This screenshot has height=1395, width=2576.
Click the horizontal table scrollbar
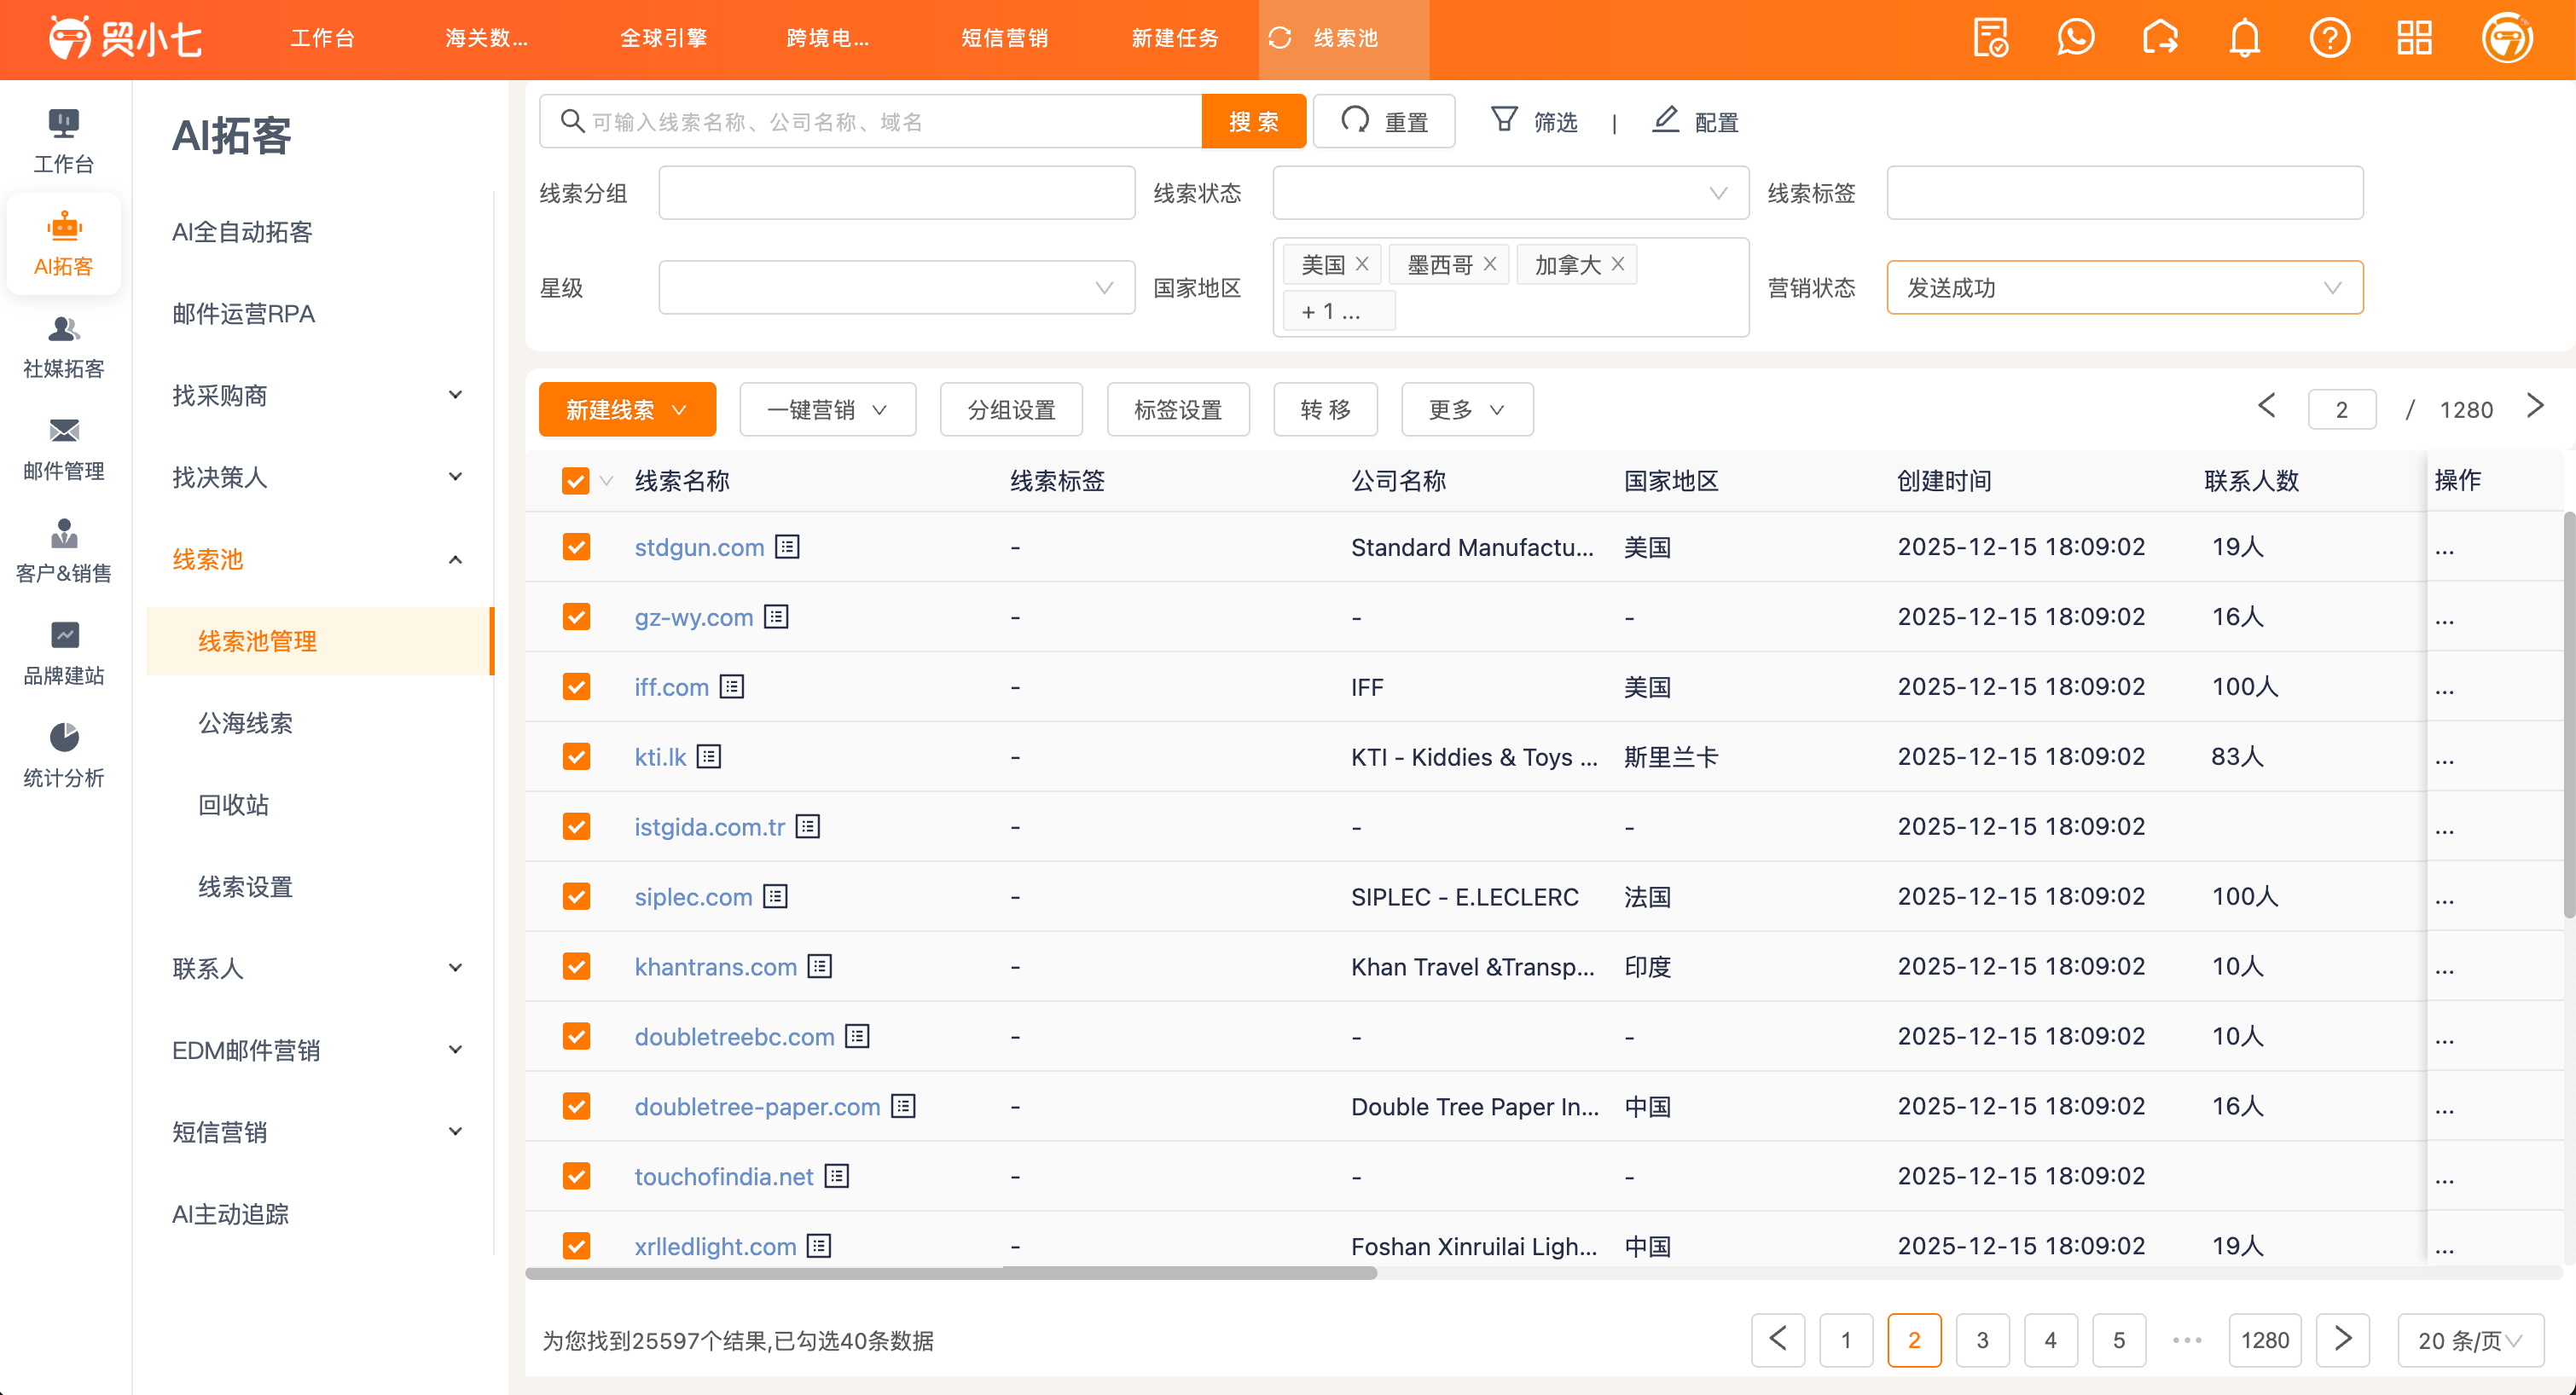[951, 1274]
